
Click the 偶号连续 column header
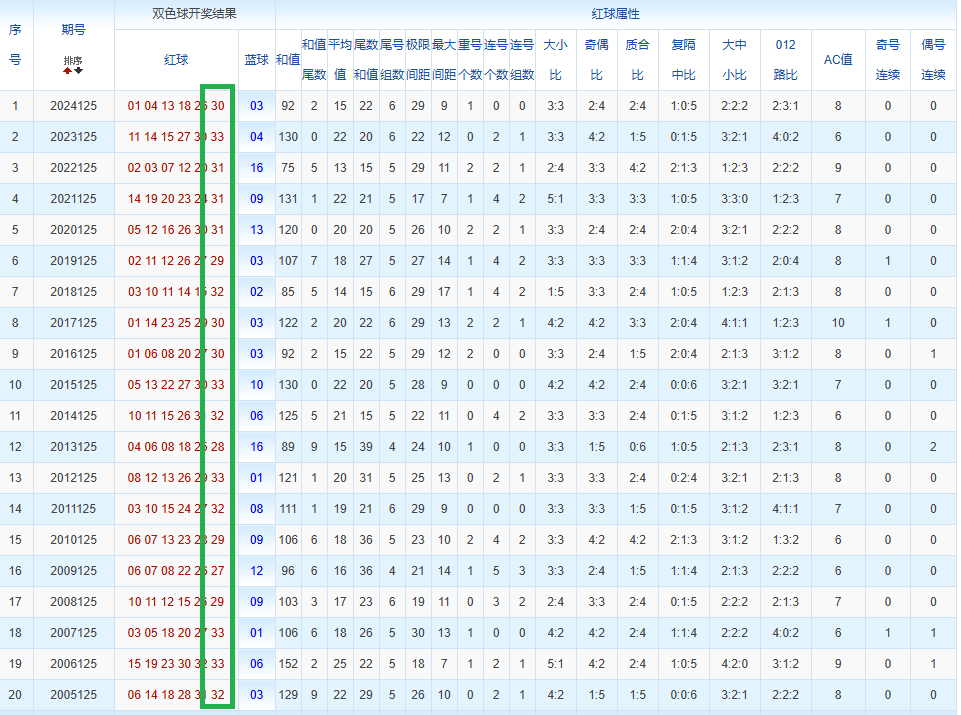[933, 59]
